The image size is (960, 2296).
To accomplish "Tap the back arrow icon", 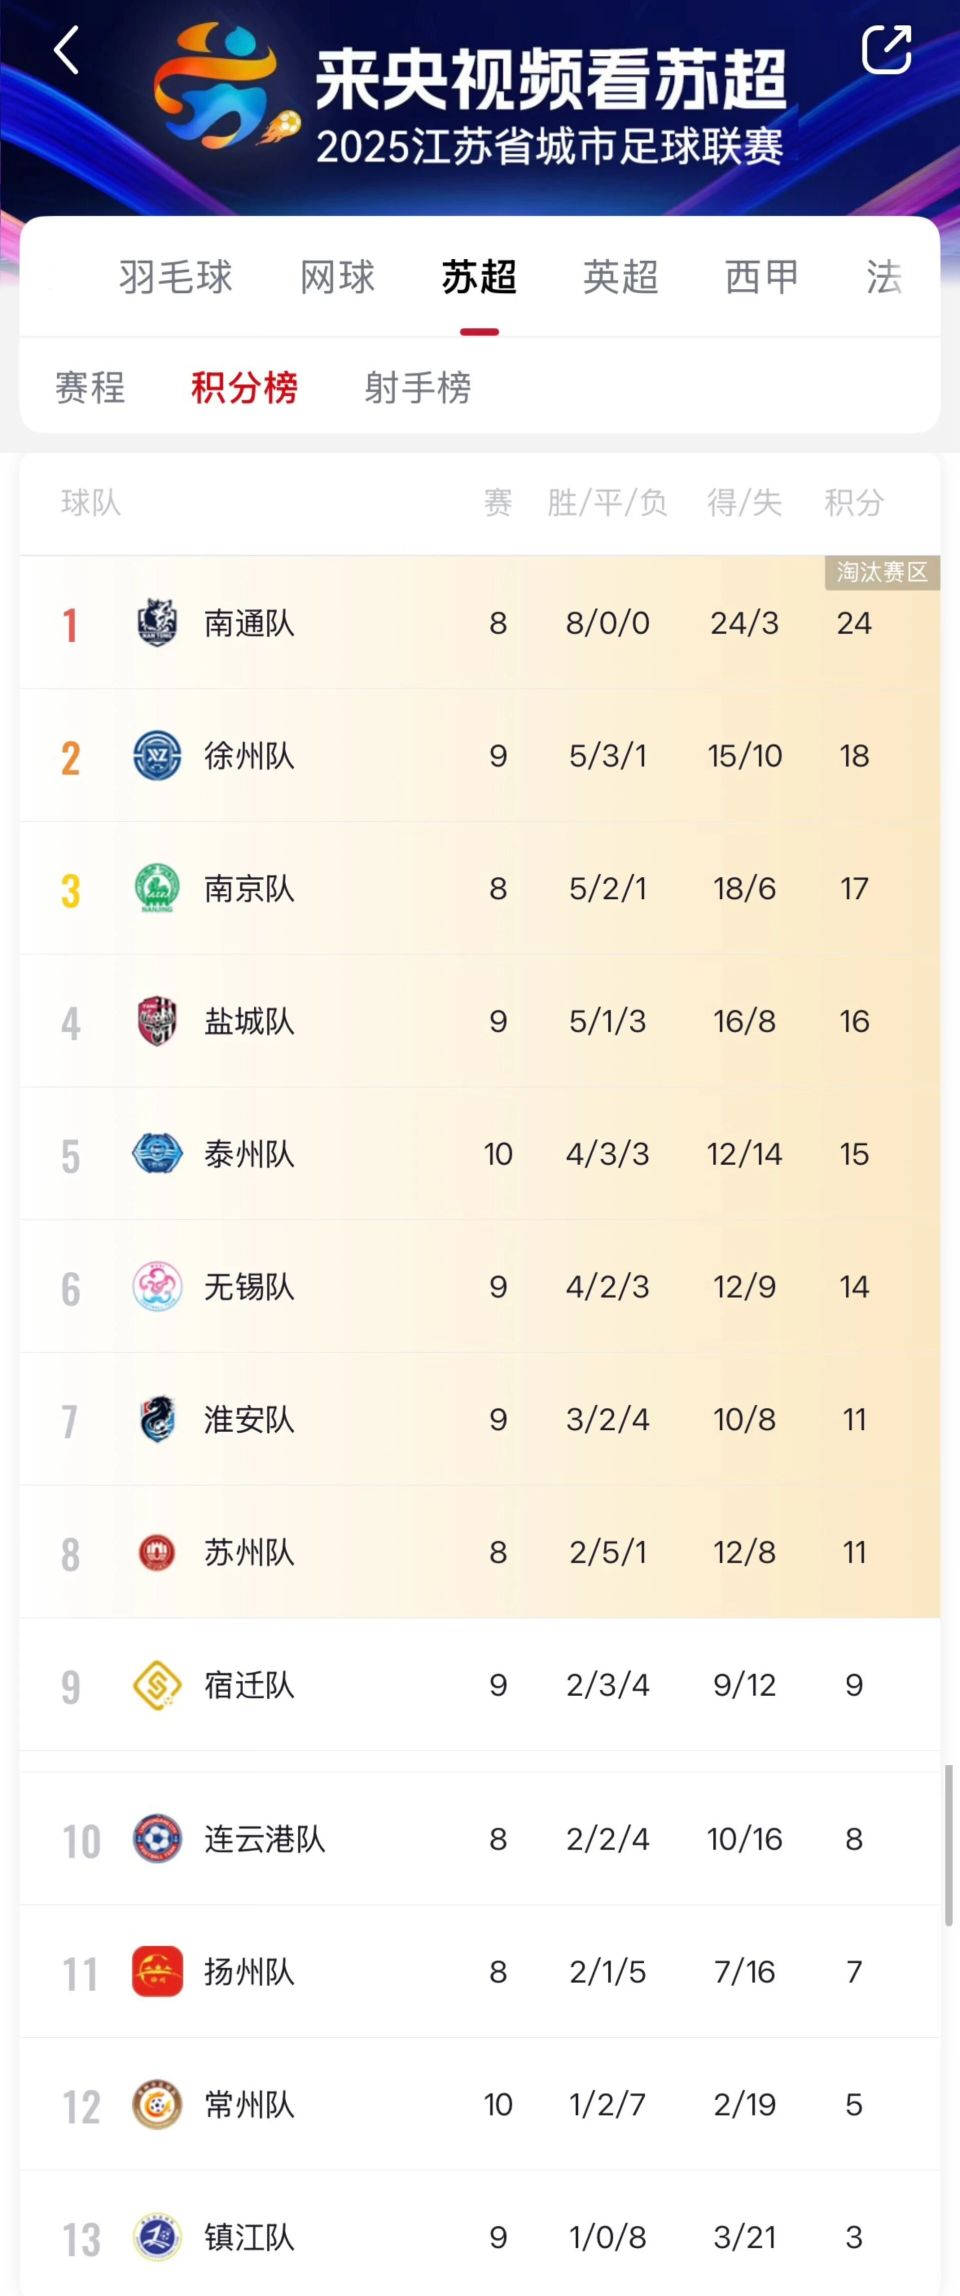I will tap(66, 50).
